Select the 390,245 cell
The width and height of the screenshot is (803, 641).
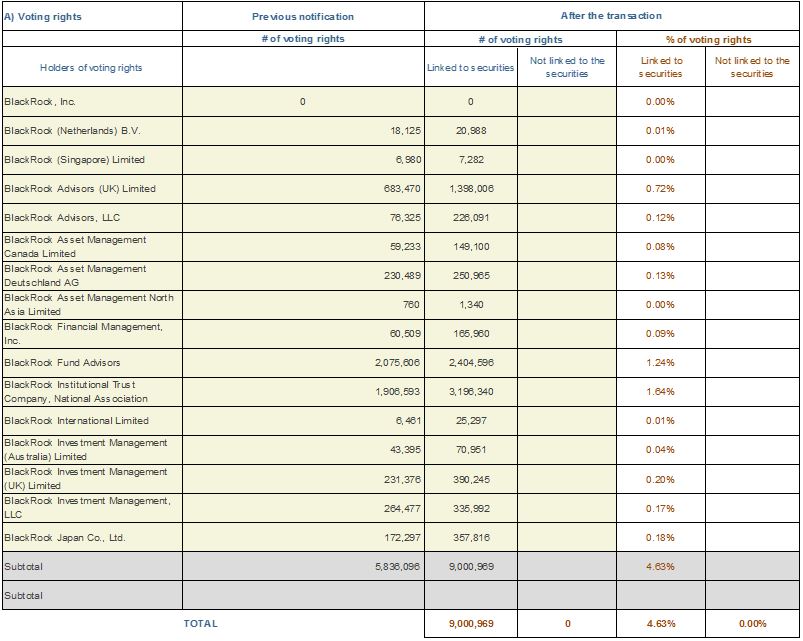[471, 479]
